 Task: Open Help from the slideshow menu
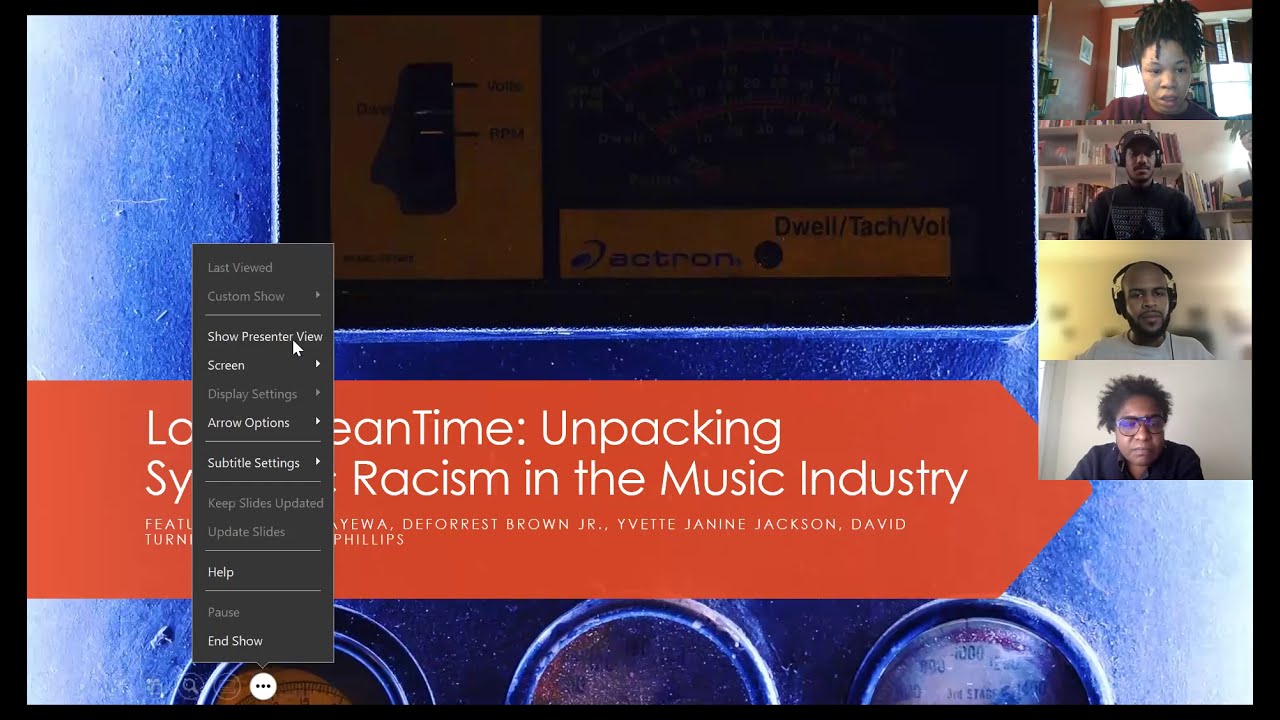pyautogui.click(x=263, y=572)
